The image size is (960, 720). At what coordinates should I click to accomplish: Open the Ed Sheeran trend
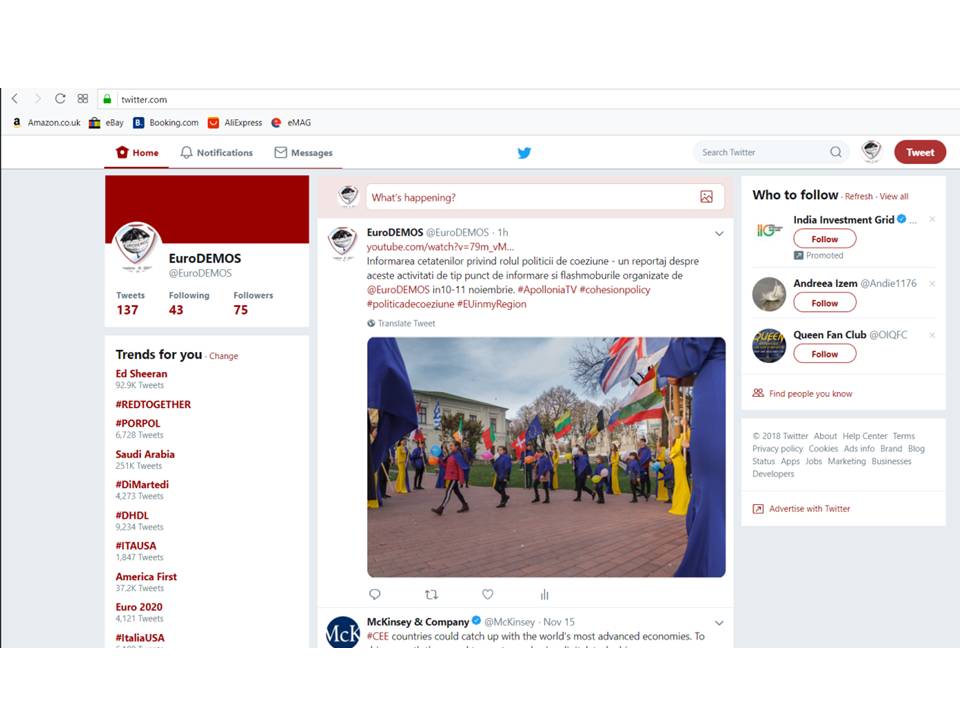(x=141, y=373)
